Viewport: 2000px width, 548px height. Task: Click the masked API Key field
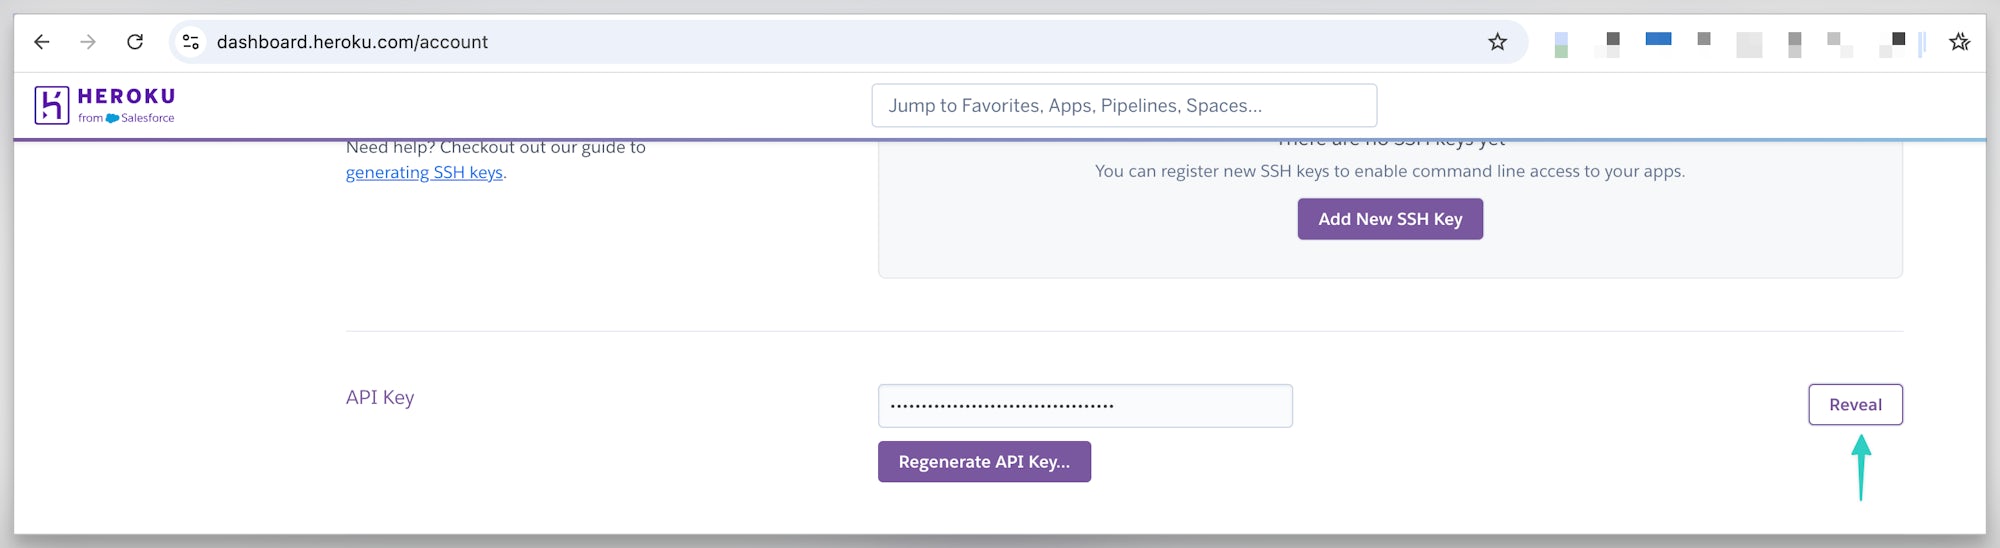coord(1085,406)
